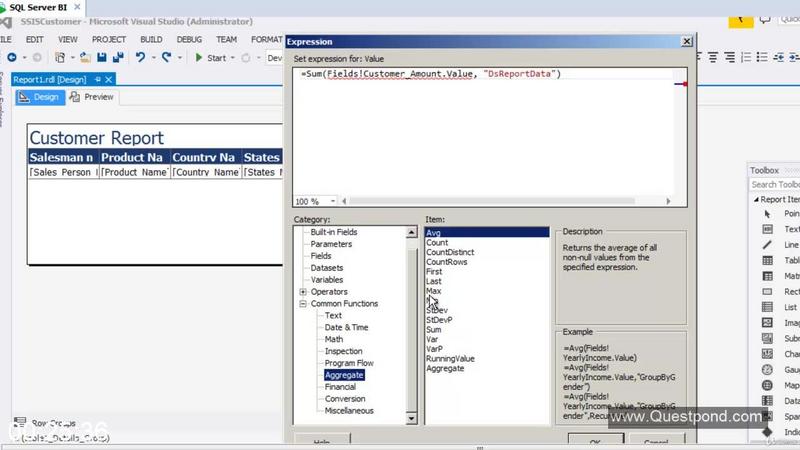Image resolution: width=800 pixels, height=450 pixels.
Task: Open the PROJECT menu
Action: pos(109,39)
